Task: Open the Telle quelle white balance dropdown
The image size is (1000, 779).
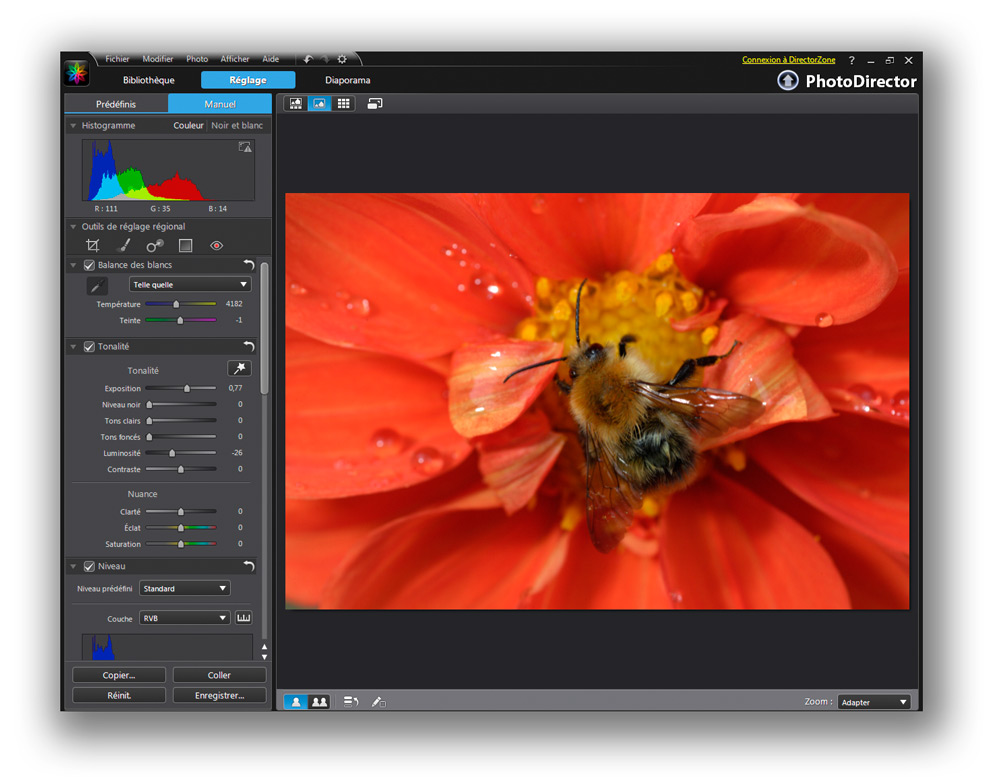Action: click(190, 285)
